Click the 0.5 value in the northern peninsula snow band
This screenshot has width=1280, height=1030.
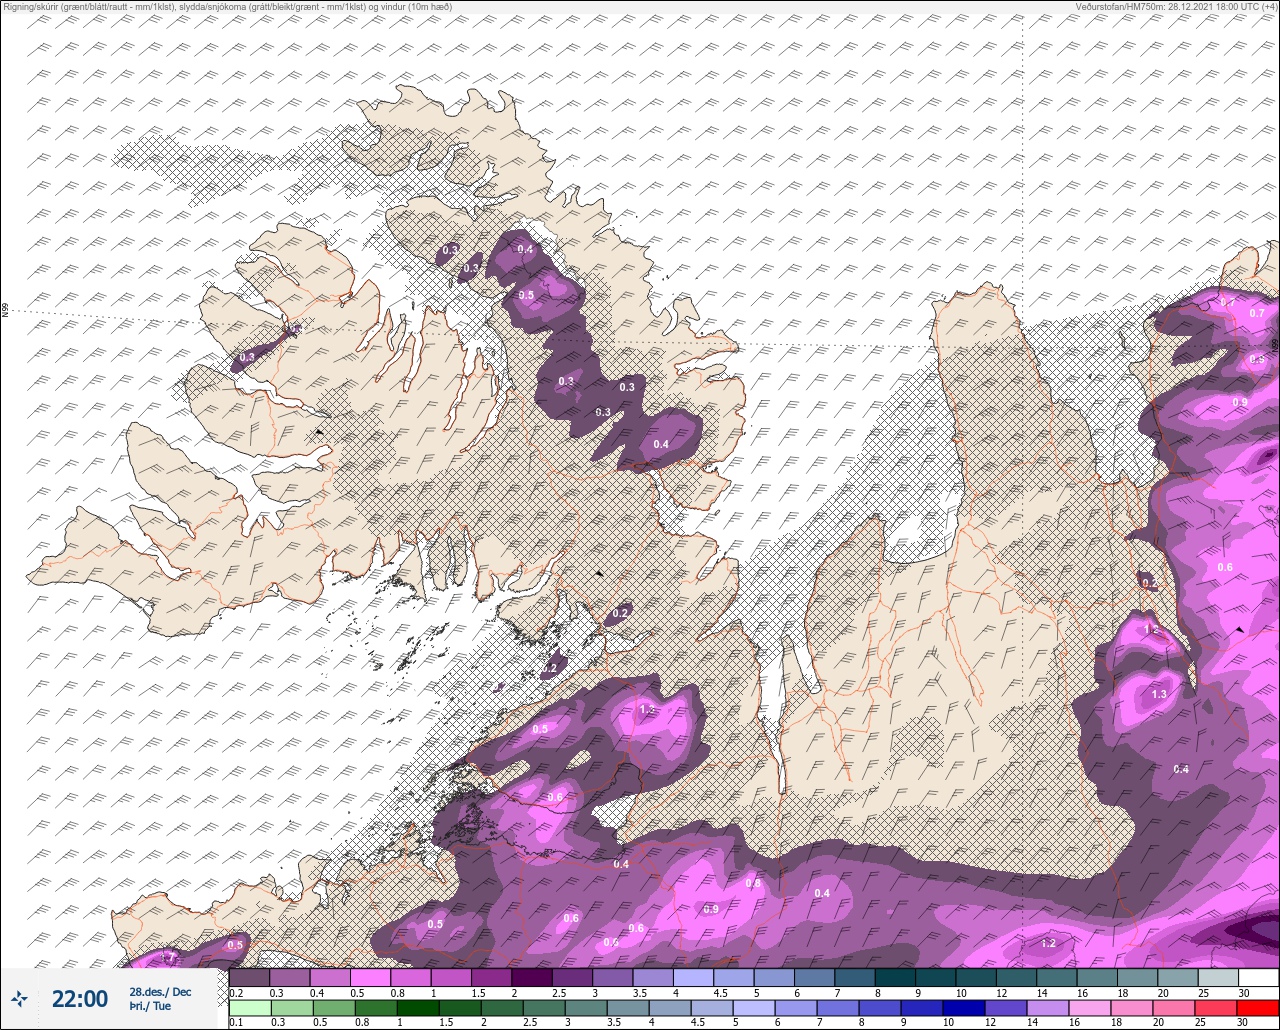tap(526, 295)
